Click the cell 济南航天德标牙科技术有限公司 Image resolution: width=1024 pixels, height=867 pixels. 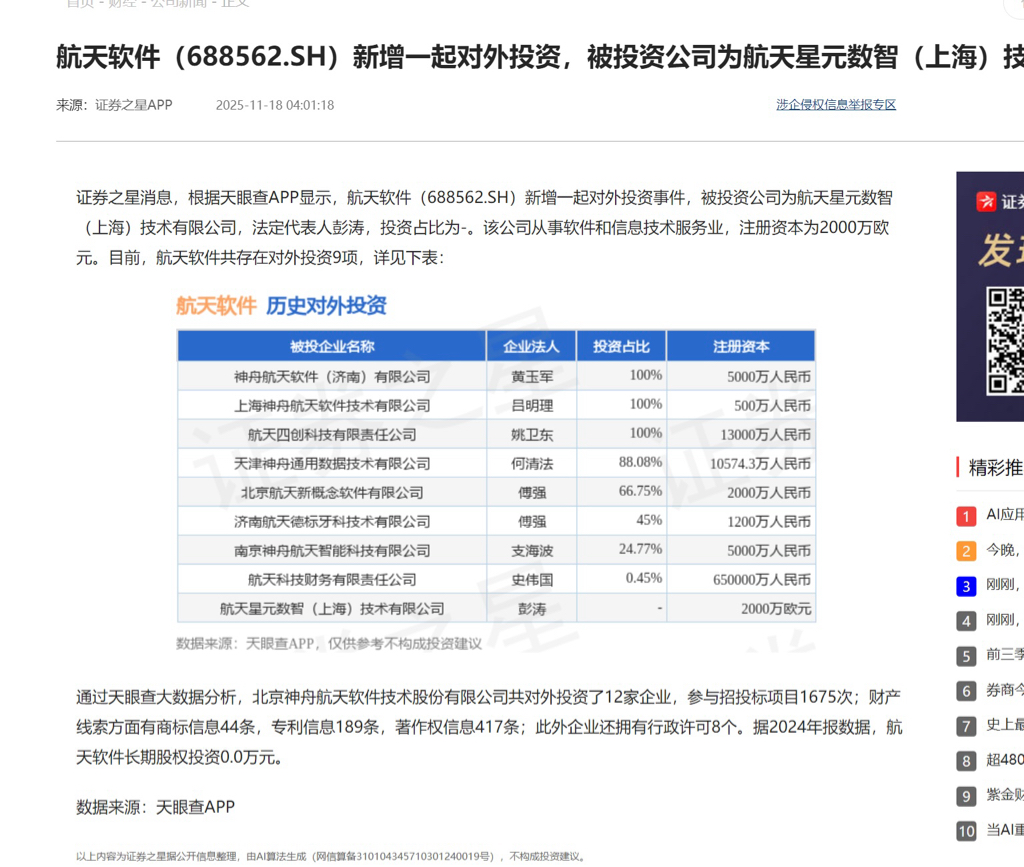coord(332,522)
